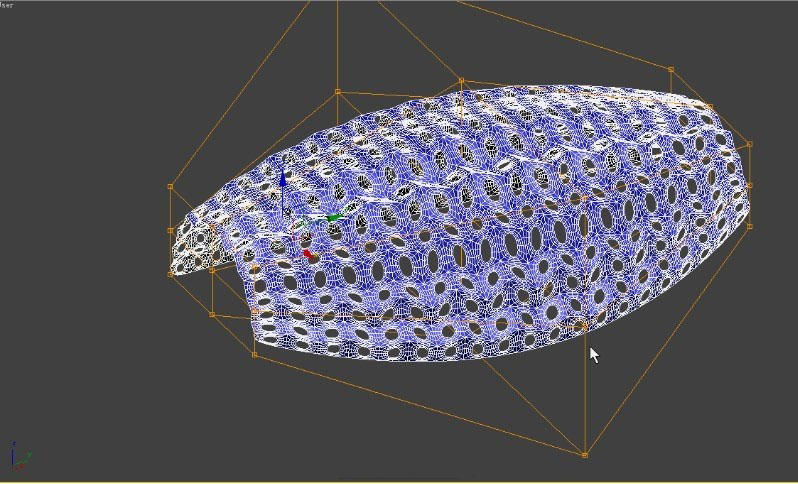Viewport: 798px width, 484px height.
Task: Select the lattice control point just above the mouse cursor
Action: pos(585,325)
